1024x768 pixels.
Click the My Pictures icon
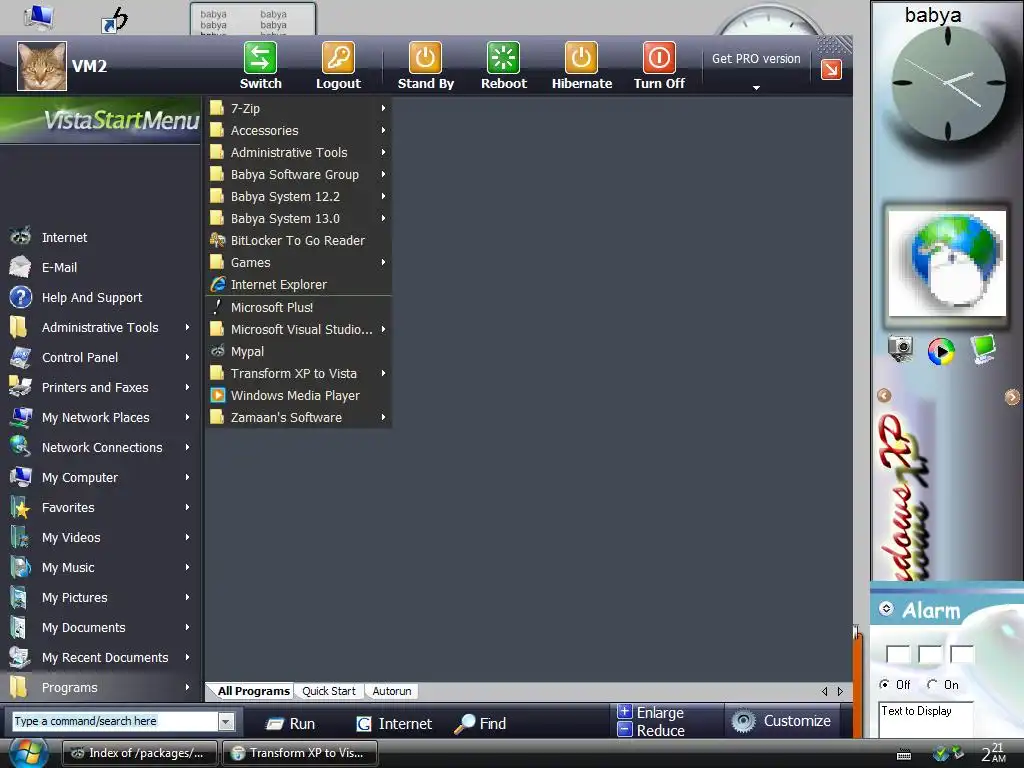coord(20,598)
